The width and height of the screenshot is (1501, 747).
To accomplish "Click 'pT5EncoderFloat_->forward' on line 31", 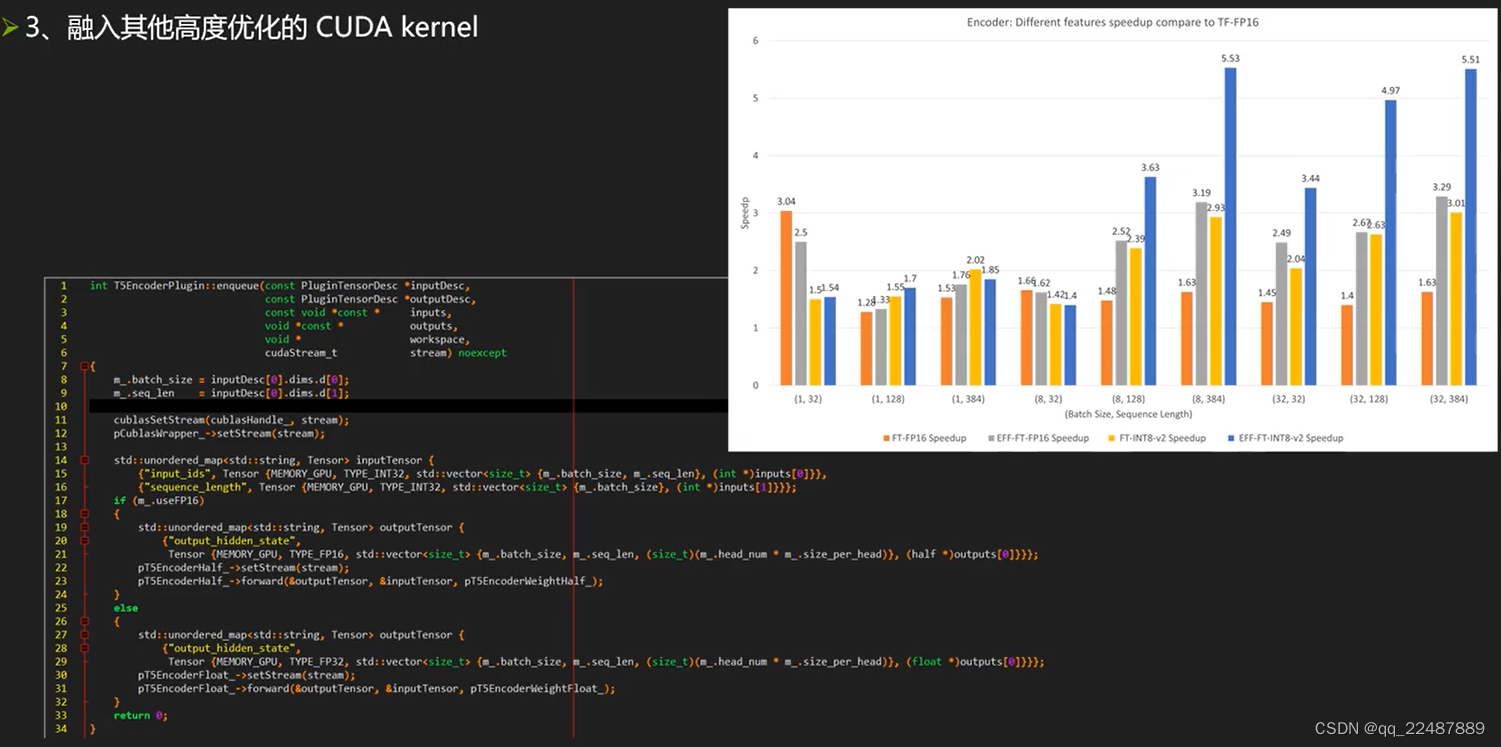I will click(x=214, y=689).
